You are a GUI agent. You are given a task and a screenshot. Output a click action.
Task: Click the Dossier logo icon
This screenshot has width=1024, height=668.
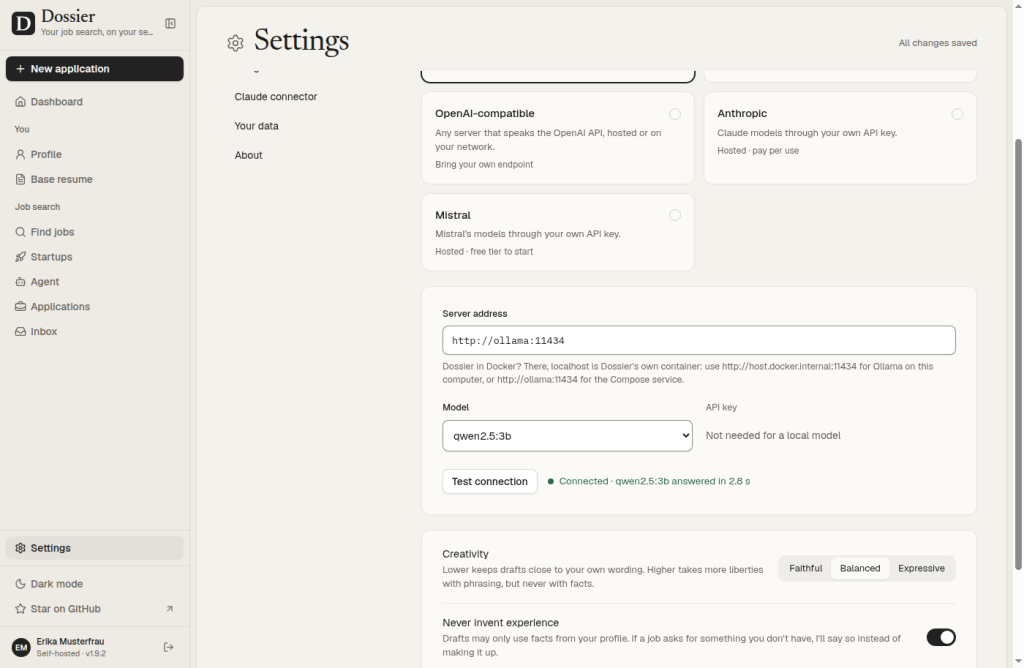(23, 24)
